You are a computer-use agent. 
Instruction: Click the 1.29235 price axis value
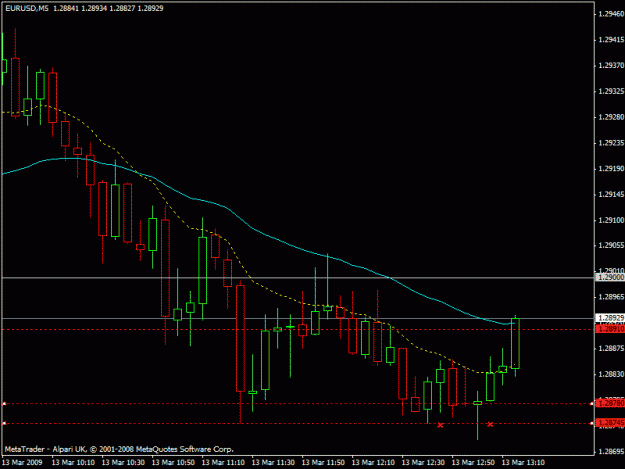tap(611, 143)
